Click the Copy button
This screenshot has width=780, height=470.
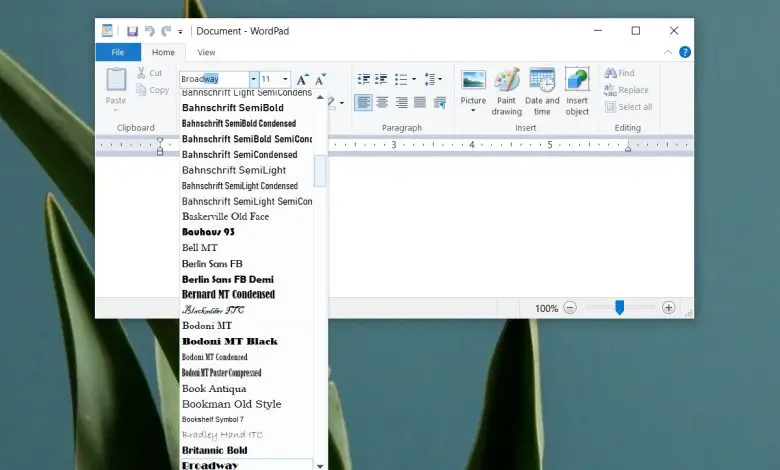pyautogui.click(x=153, y=90)
